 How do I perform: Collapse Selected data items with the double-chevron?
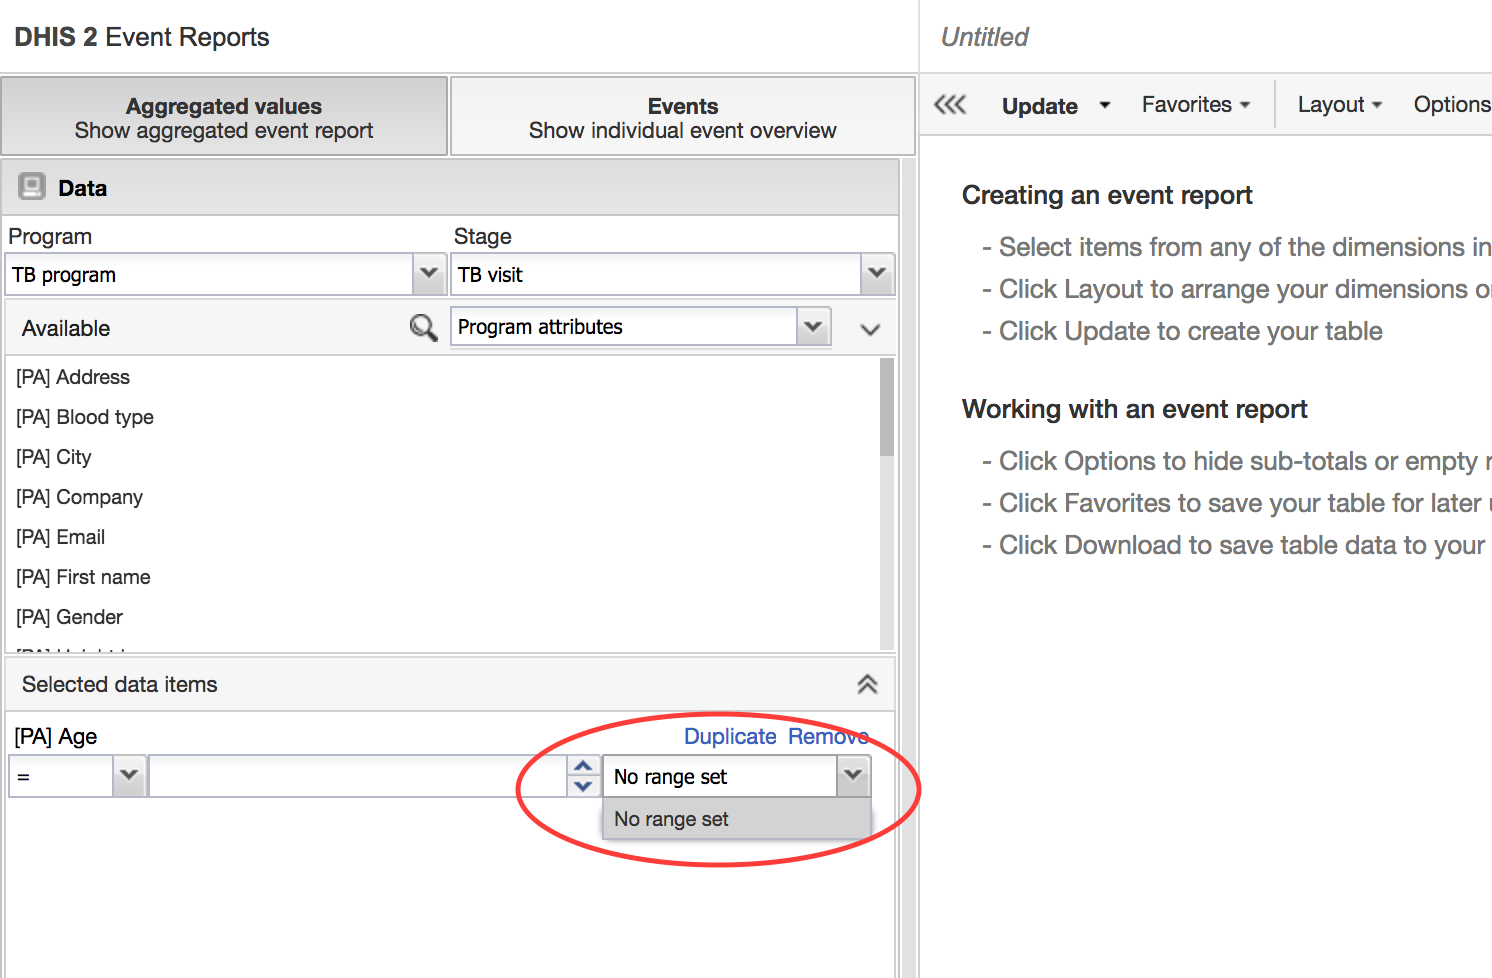867,684
